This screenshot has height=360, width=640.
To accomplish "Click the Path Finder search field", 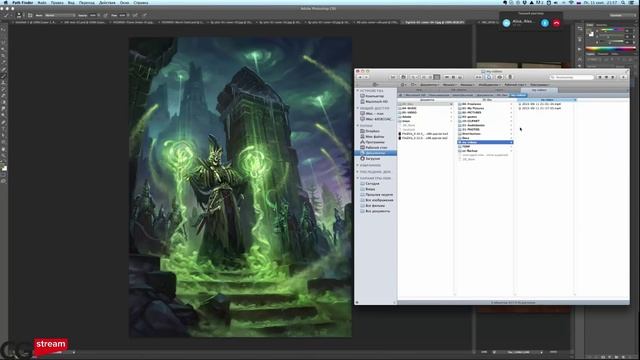I will (x=571, y=77).
